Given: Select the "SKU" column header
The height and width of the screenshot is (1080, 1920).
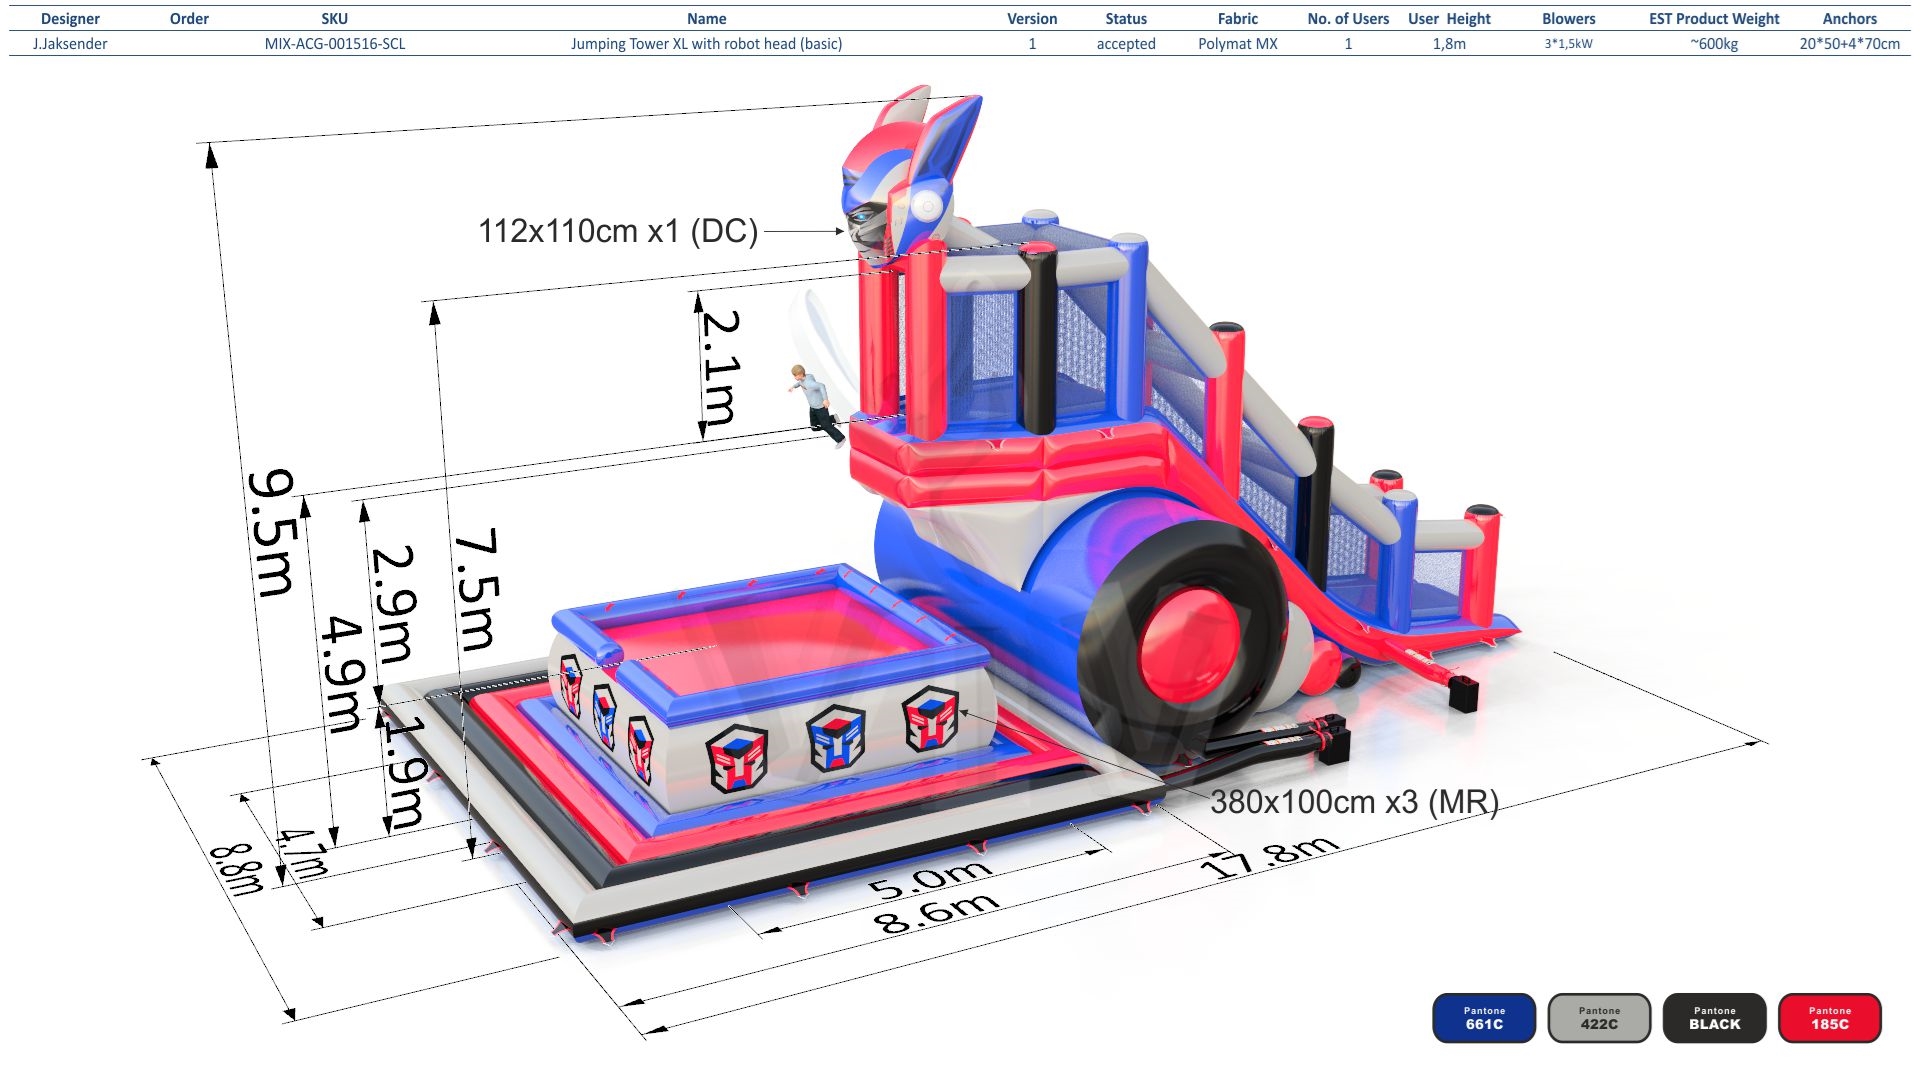Looking at the screenshot, I should [x=335, y=19].
